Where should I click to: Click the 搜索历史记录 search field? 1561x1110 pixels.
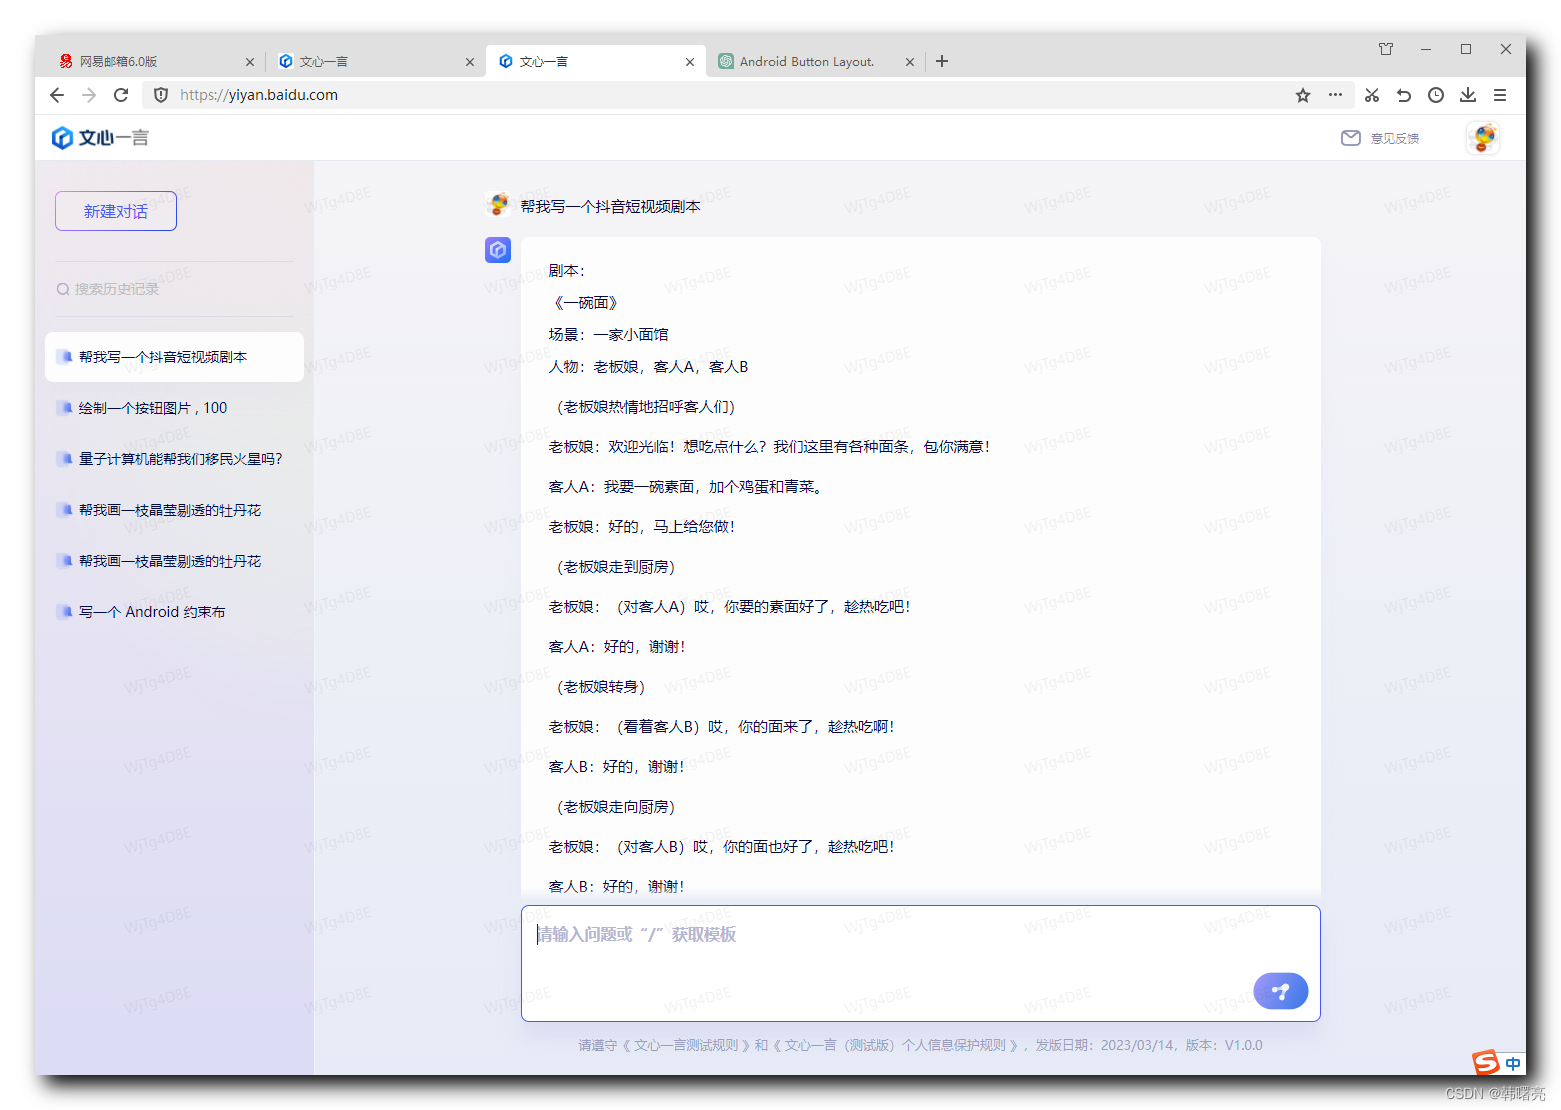[x=174, y=289]
